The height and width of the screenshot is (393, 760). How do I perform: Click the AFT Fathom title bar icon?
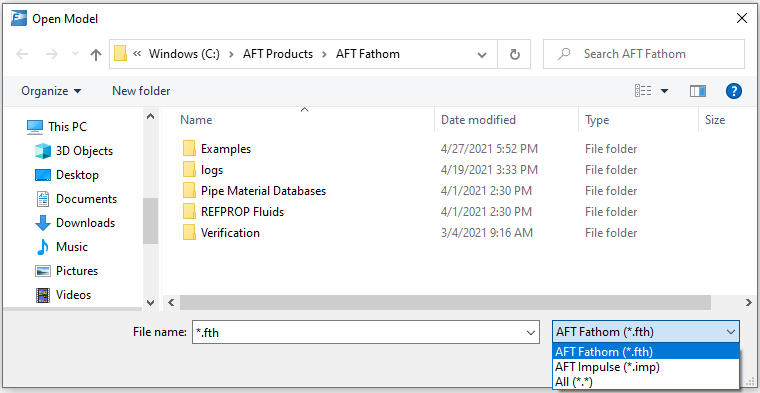tap(19, 18)
